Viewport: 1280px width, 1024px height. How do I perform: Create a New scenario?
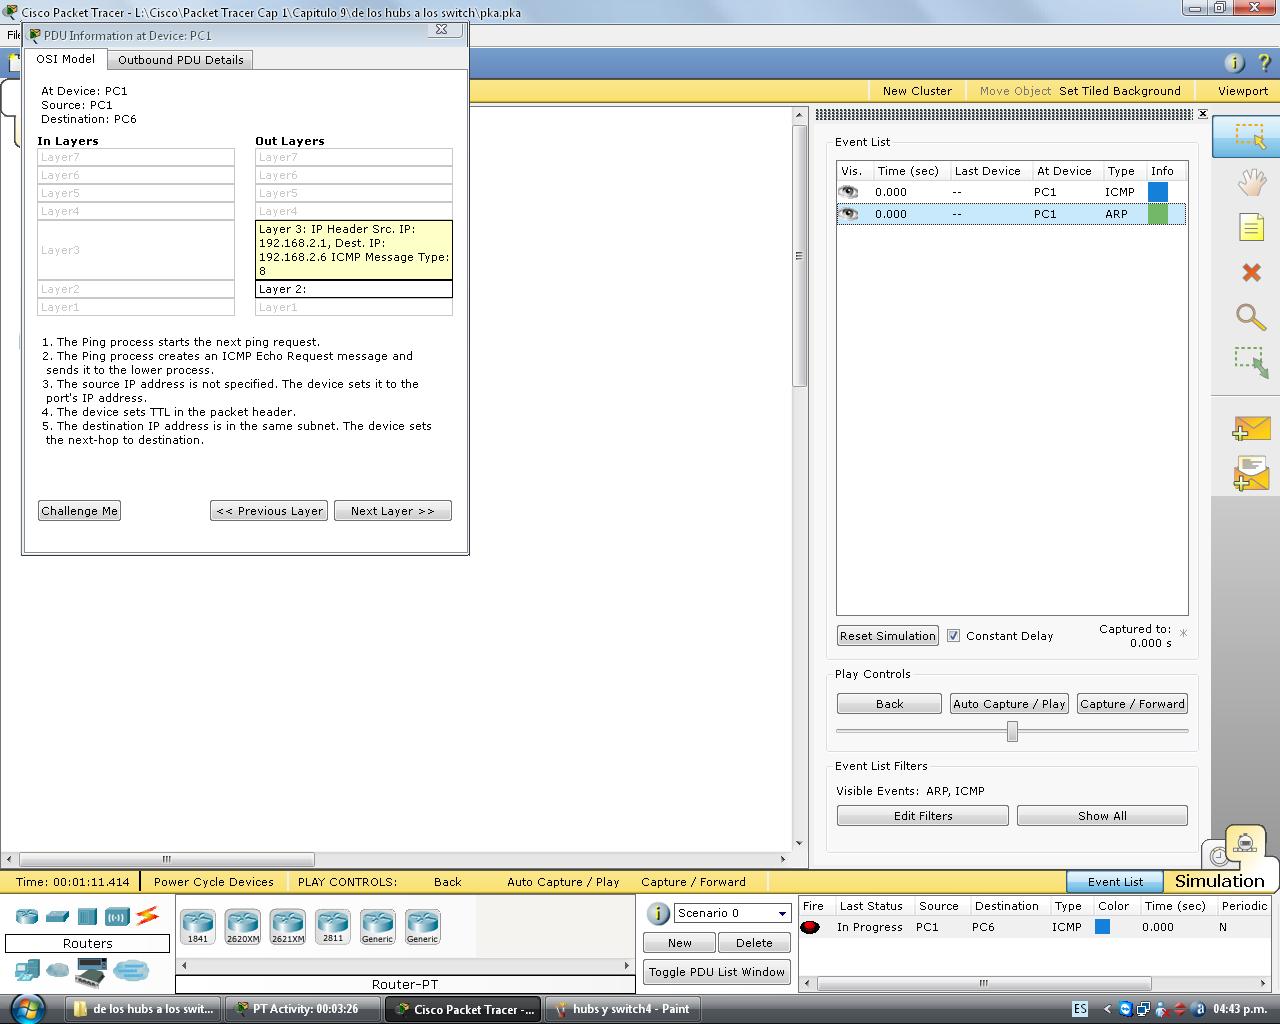680,943
